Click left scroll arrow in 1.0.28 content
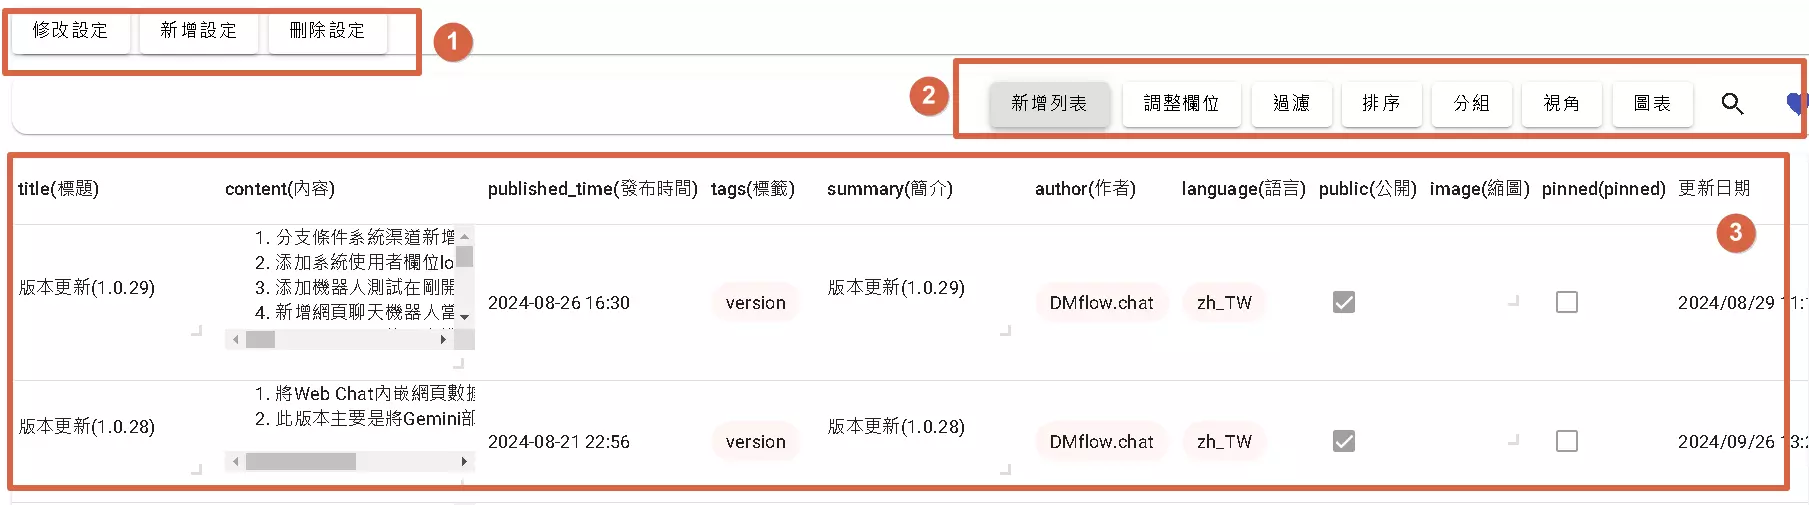 pos(235,462)
